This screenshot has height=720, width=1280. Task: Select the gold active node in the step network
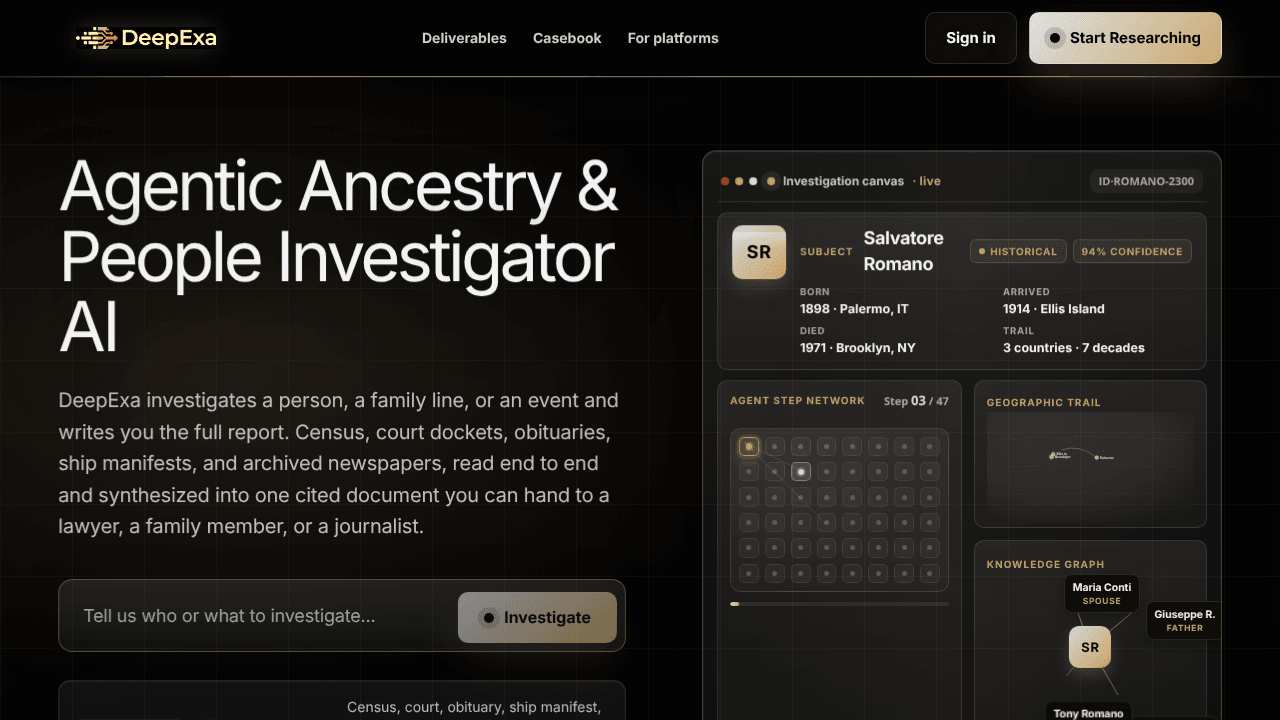(x=749, y=446)
